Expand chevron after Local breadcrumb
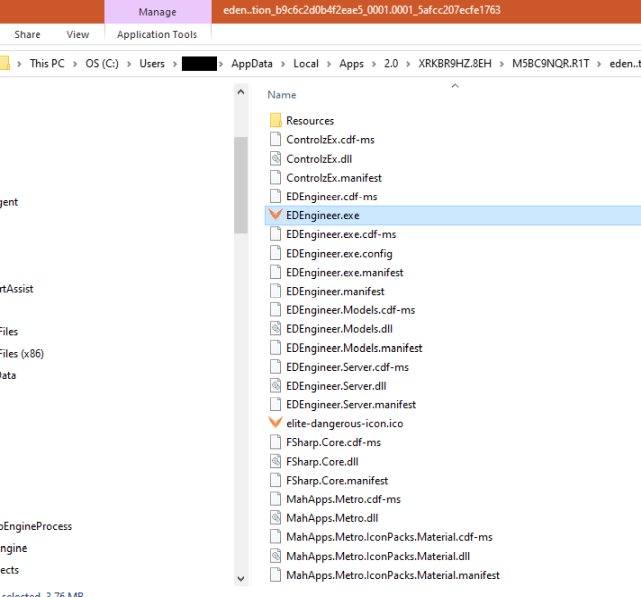The width and height of the screenshot is (641, 597). click(x=329, y=64)
